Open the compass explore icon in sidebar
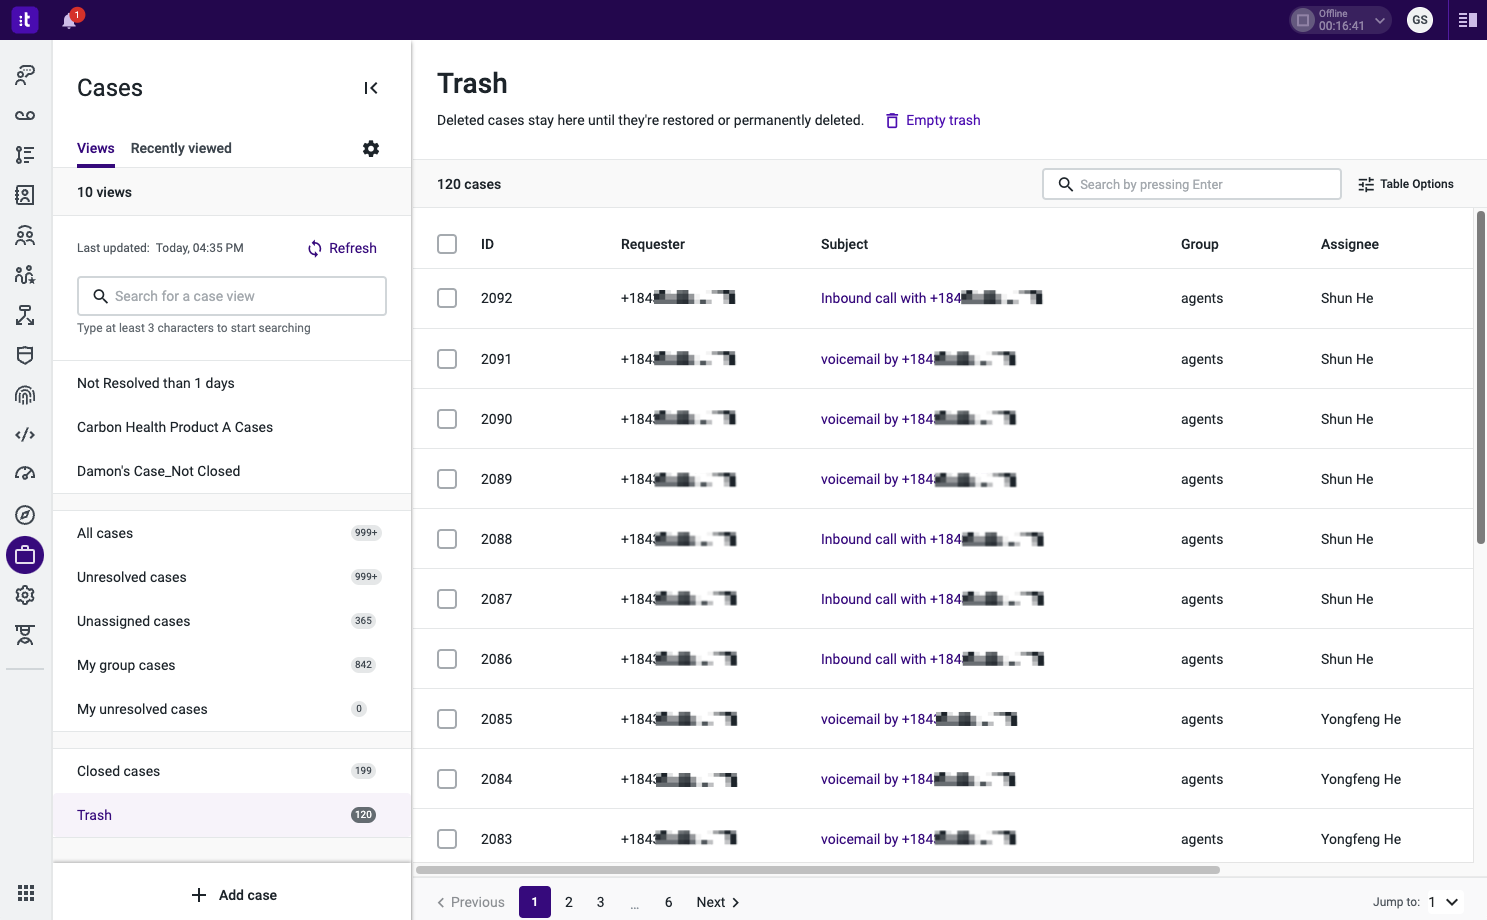 click(x=25, y=515)
